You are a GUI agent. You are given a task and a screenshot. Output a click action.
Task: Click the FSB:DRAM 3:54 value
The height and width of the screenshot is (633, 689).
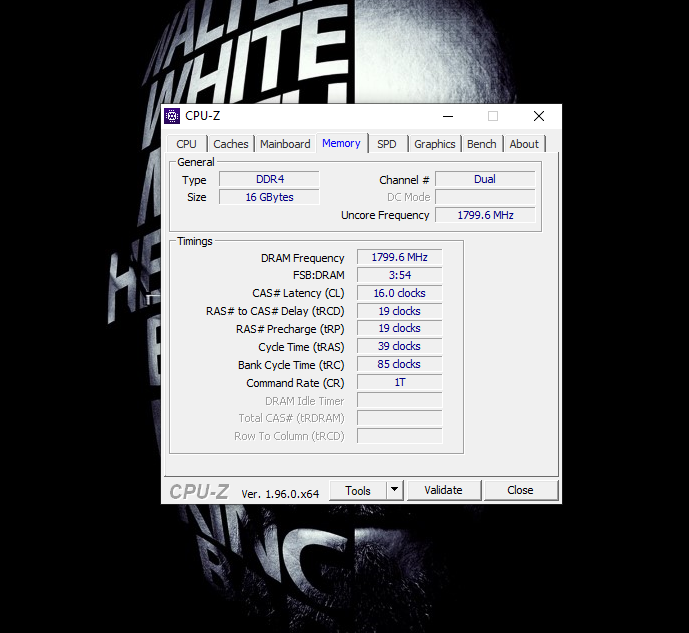(x=399, y=275)
